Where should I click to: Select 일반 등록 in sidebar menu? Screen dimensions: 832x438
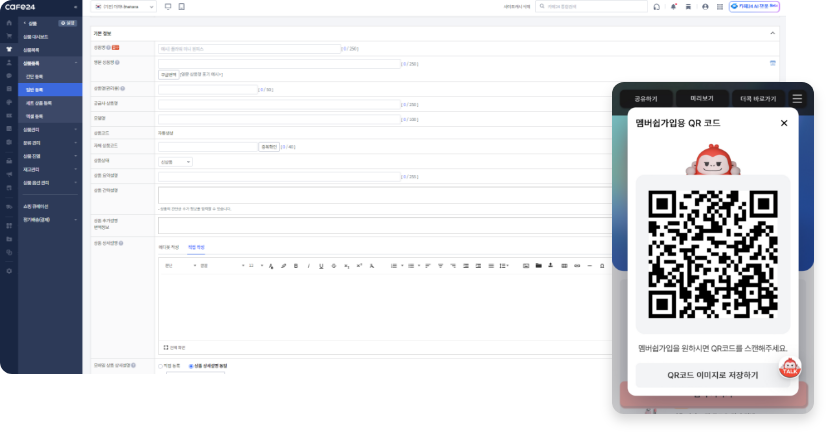(x=34, y=89)
